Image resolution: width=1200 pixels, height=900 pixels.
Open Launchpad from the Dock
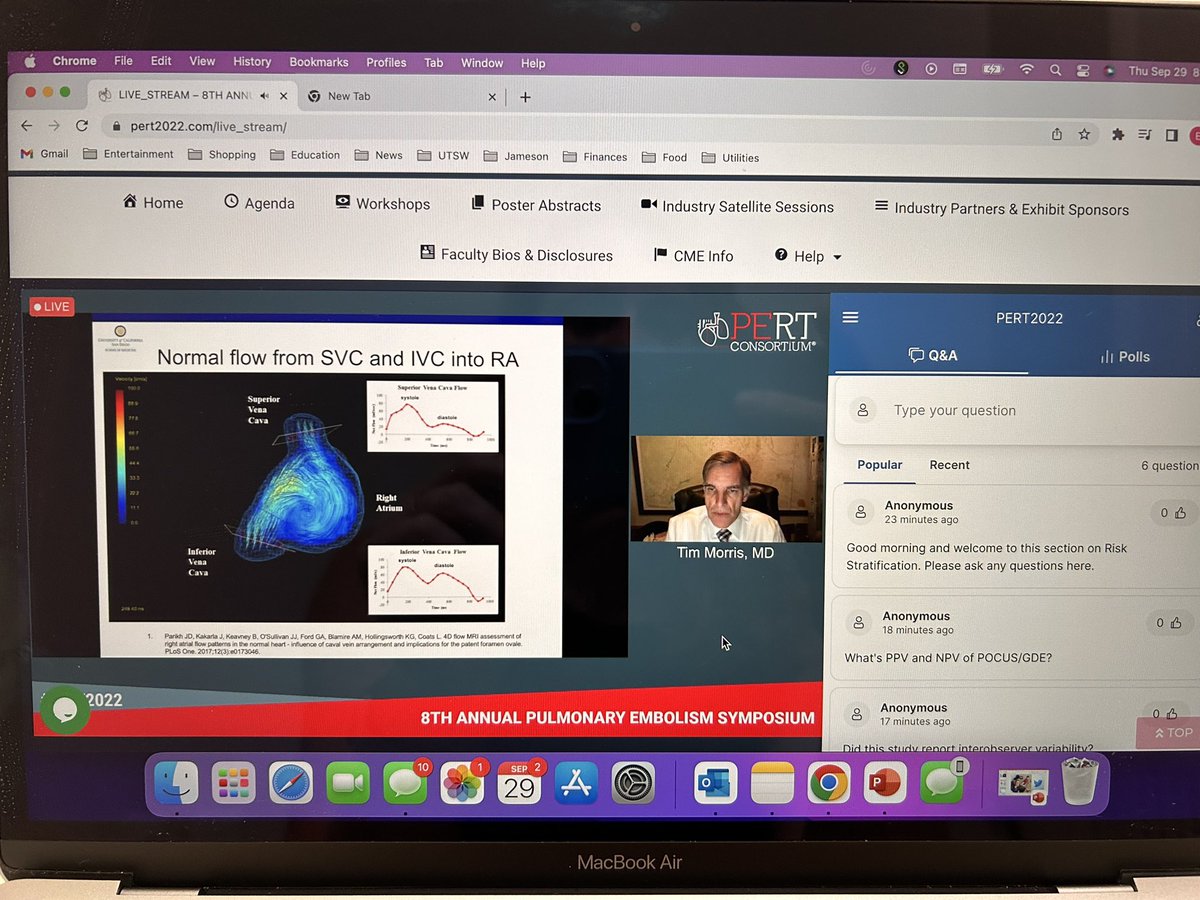coord(234,783)
